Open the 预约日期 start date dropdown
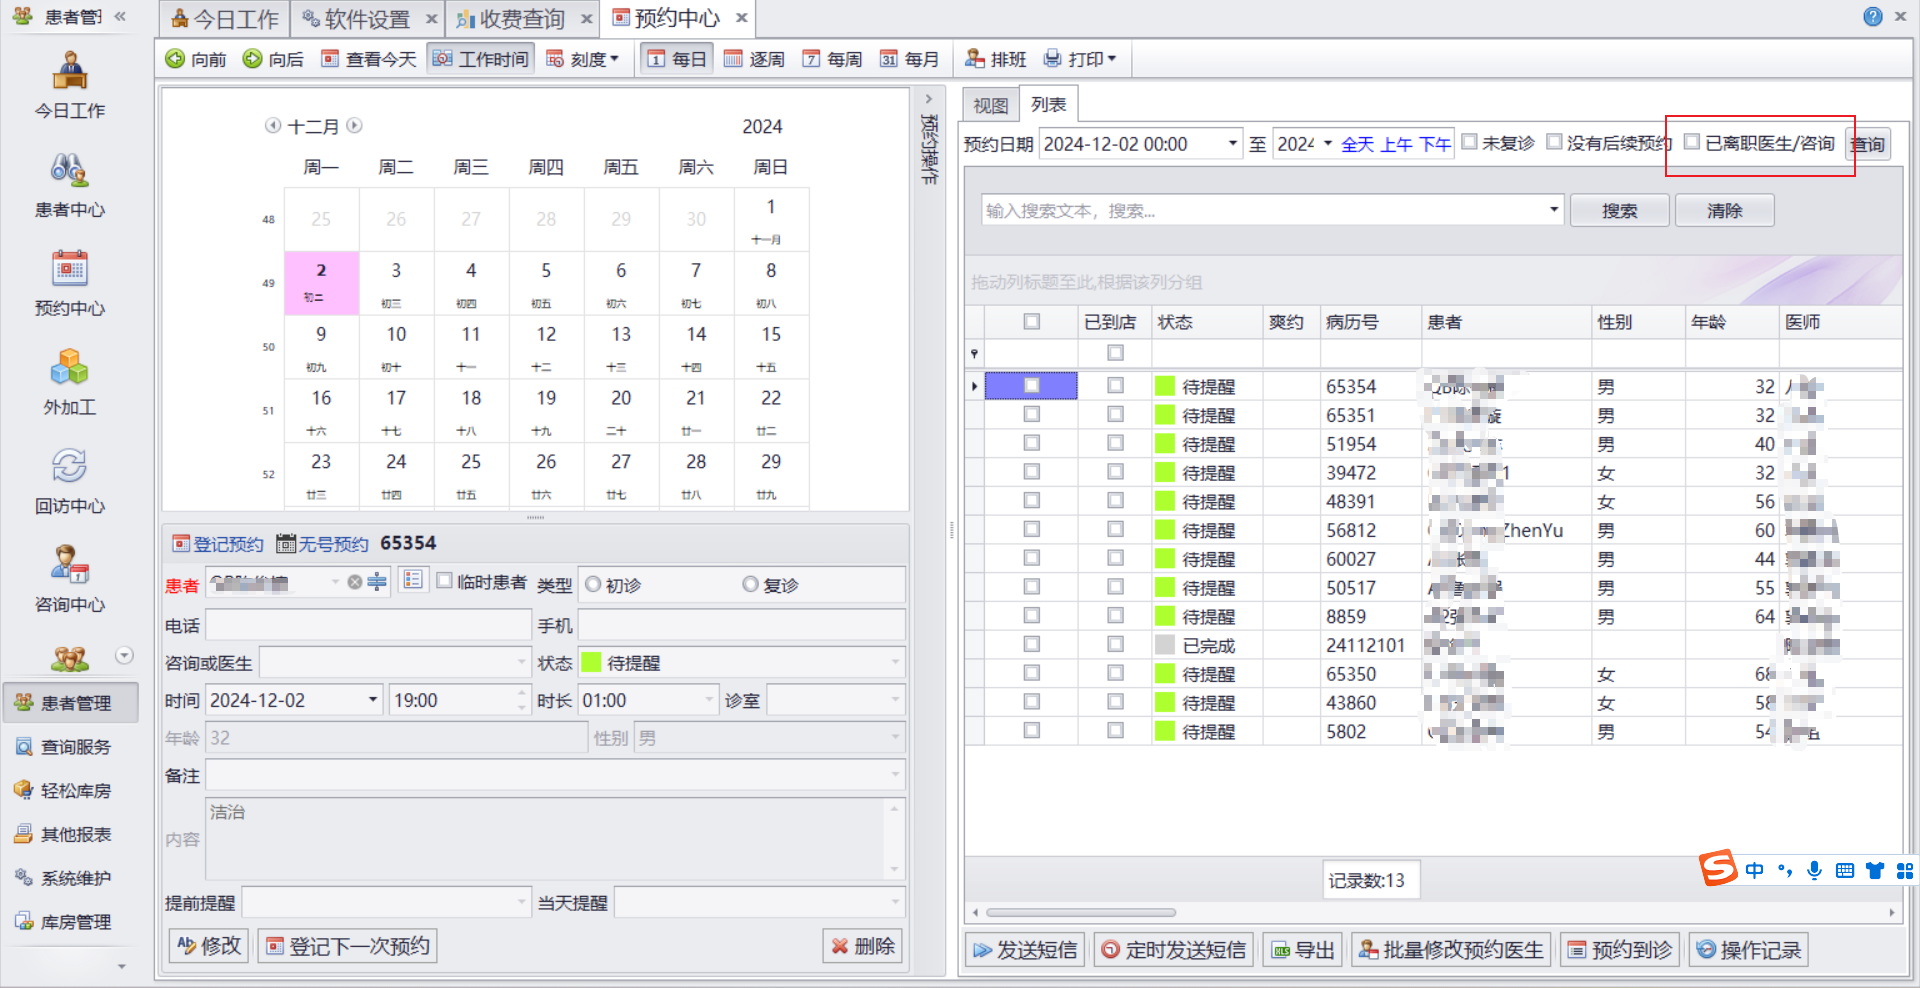The height and width of the screenshot is (988, 1920). click(x=1233, y=144)
